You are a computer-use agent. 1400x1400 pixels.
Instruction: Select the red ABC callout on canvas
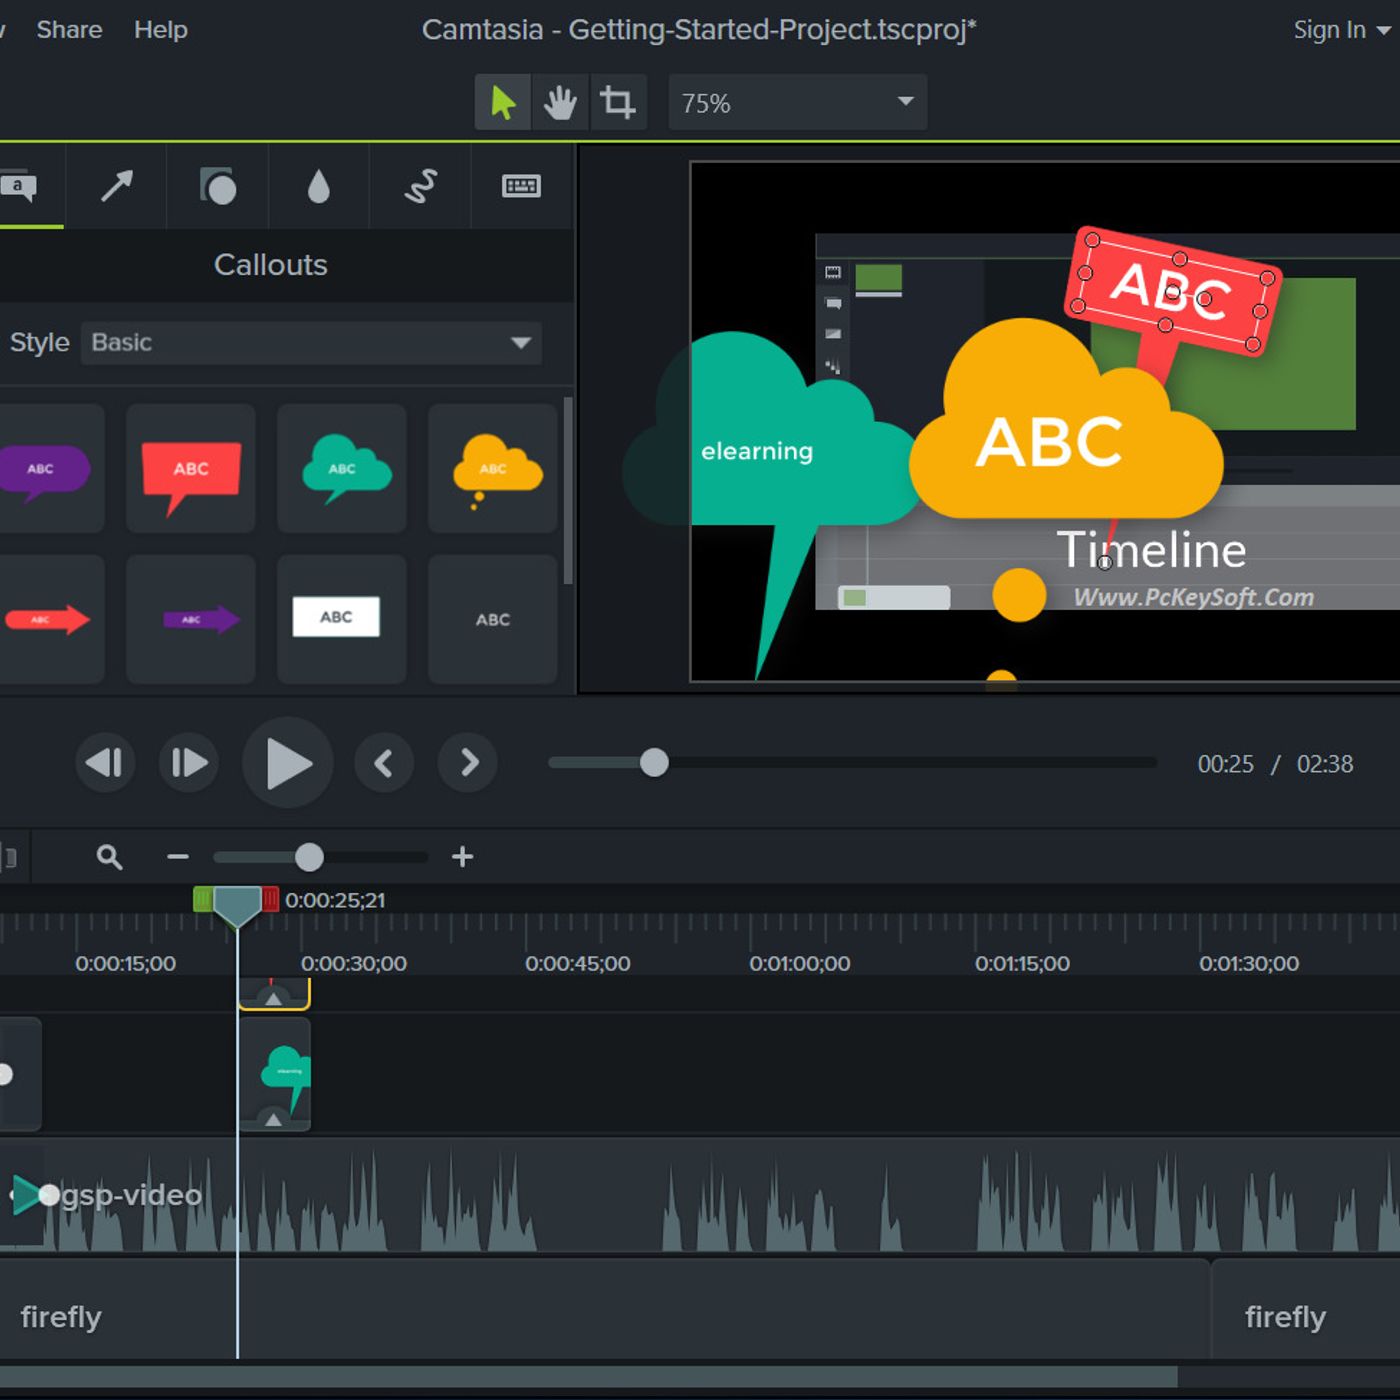pos(1171,291)
